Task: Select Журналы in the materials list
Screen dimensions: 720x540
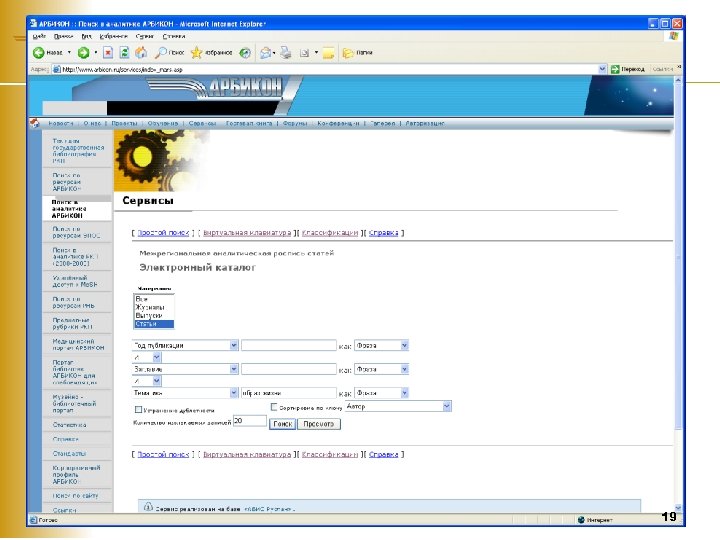Action: (x=153, y=307)
